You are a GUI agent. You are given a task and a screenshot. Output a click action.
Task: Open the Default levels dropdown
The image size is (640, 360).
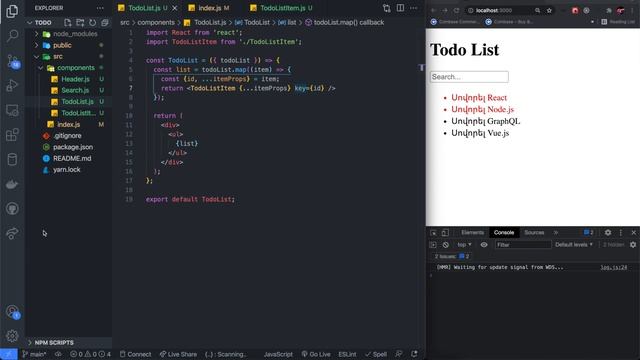tap(574, 245)
